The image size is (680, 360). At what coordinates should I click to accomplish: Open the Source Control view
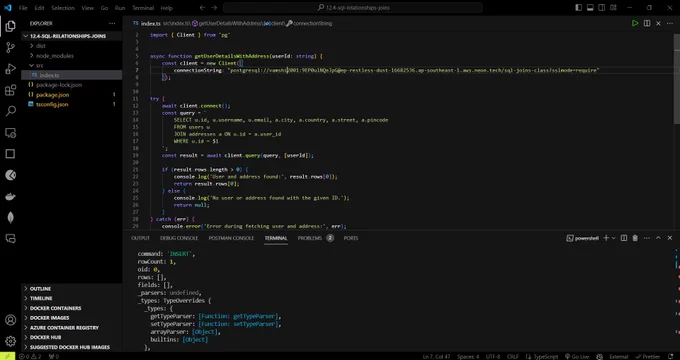coord(10,48)
